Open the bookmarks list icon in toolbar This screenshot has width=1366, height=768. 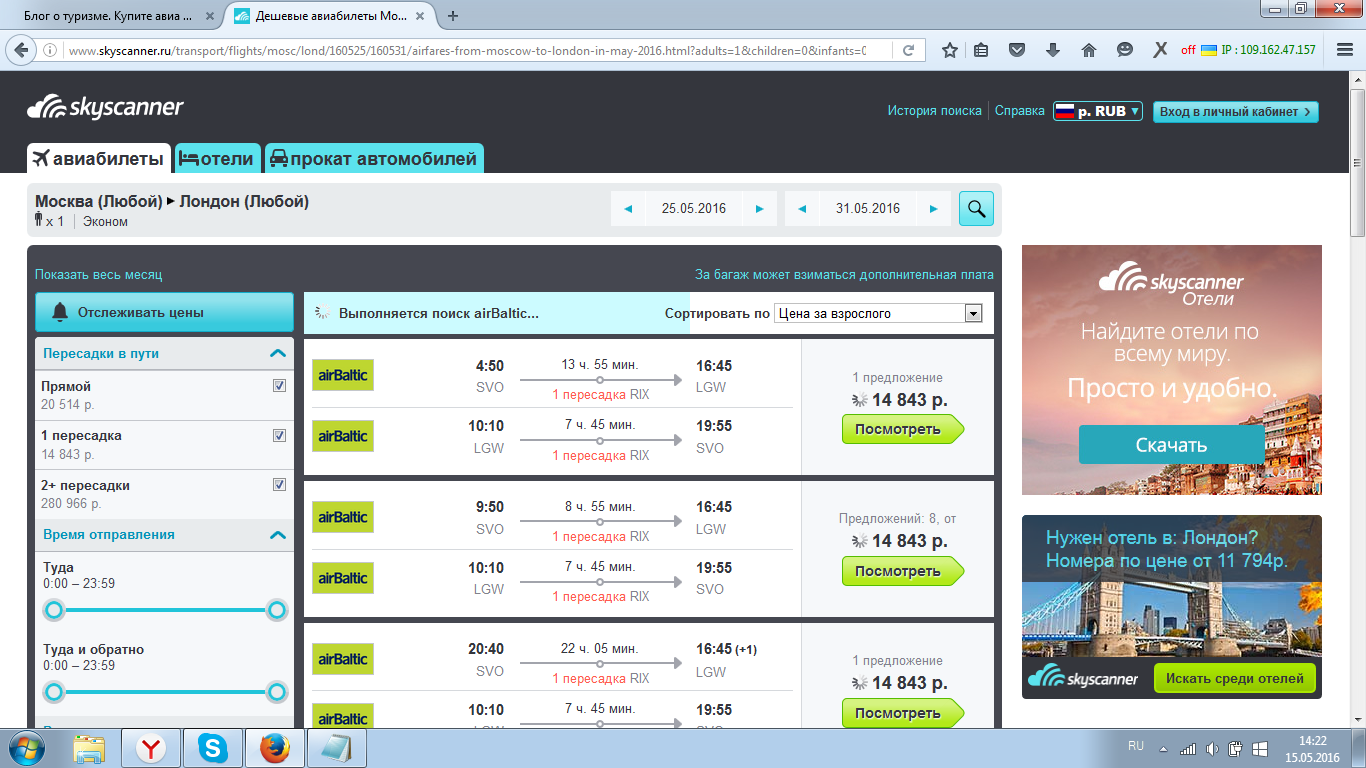[x=981, y=50]
